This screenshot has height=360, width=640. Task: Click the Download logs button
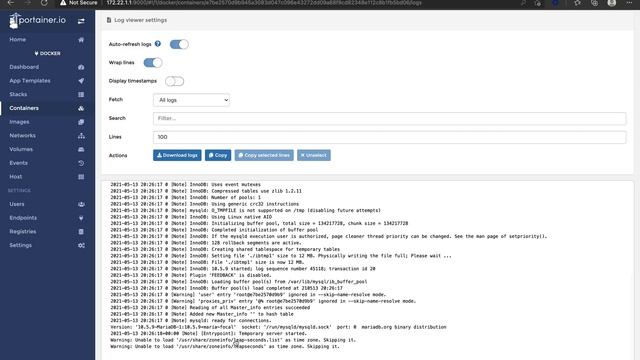pyautogui.click(x=177, y=155)
